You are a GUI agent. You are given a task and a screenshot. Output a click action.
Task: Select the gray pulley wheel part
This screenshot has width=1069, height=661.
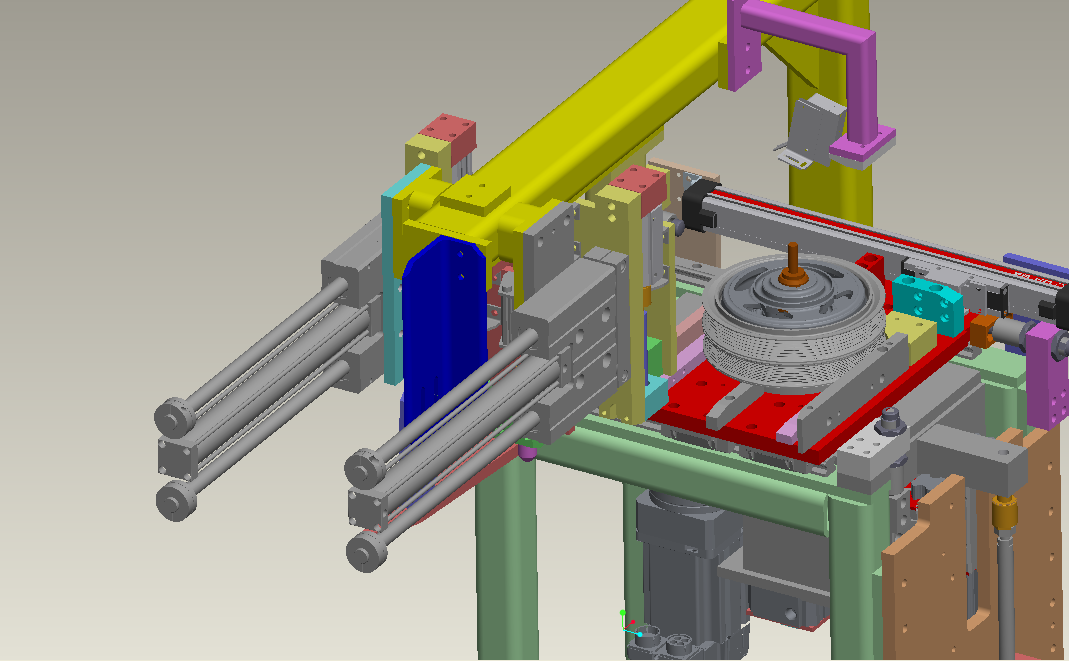pos(794,320)
